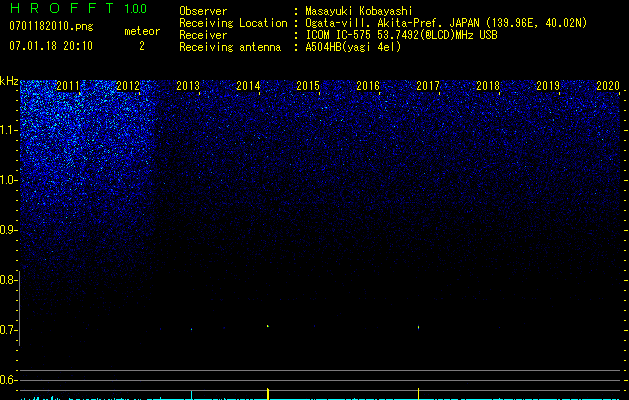Click the 2013 time axis label
The image size is (629, 400).
(x=188, y=85)
